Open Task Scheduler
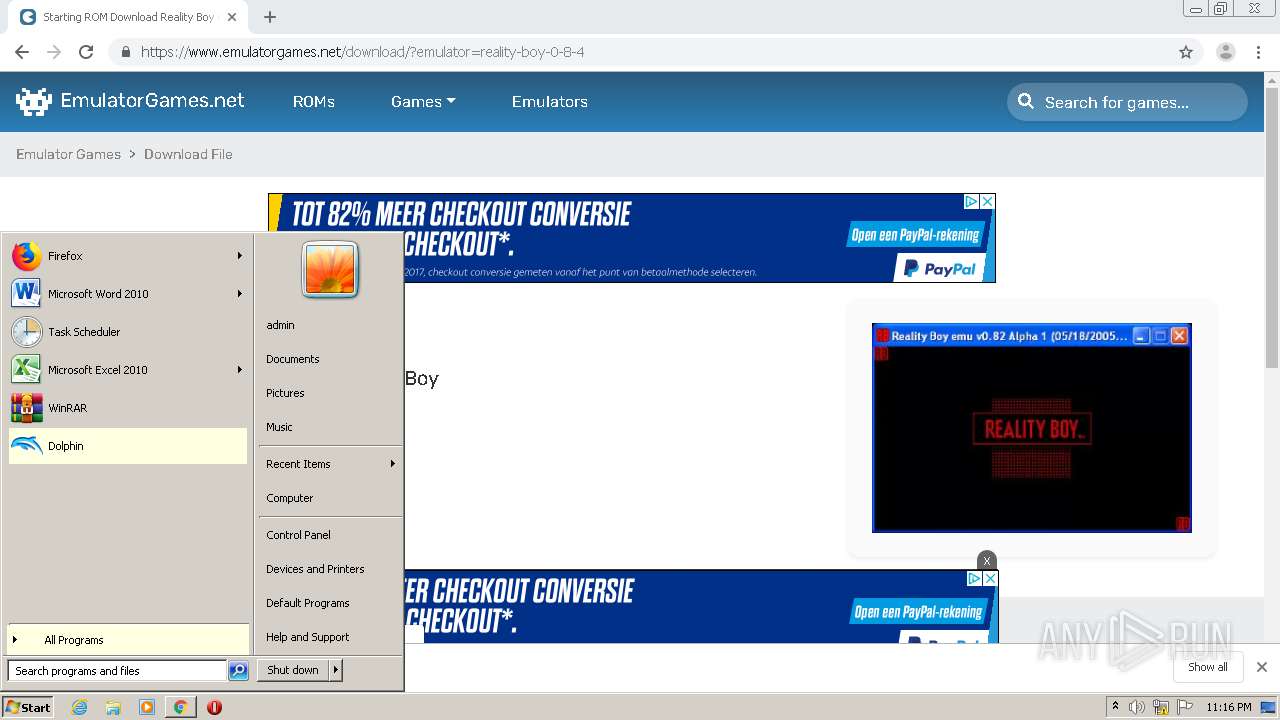Image resolution: width=1280 pixels, height=720 pixels. (x=128, y=332)
